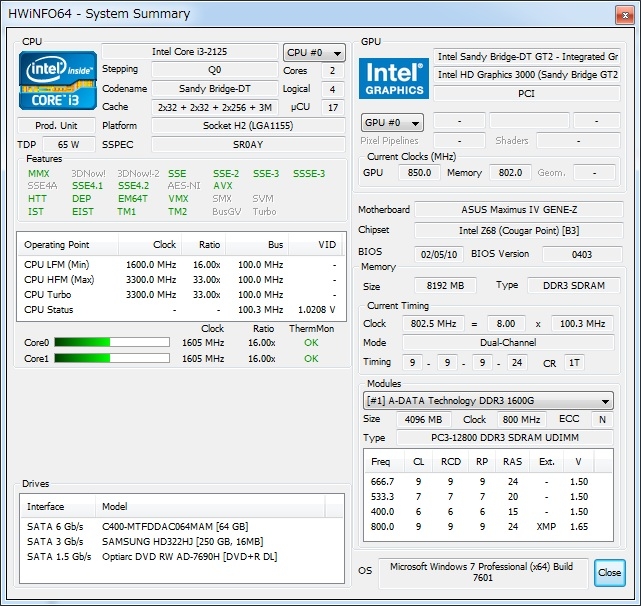Click the GPU clock 850.0 field
Image resolution: width=641 pixels, height=606 pixels.
click(419, 173)
